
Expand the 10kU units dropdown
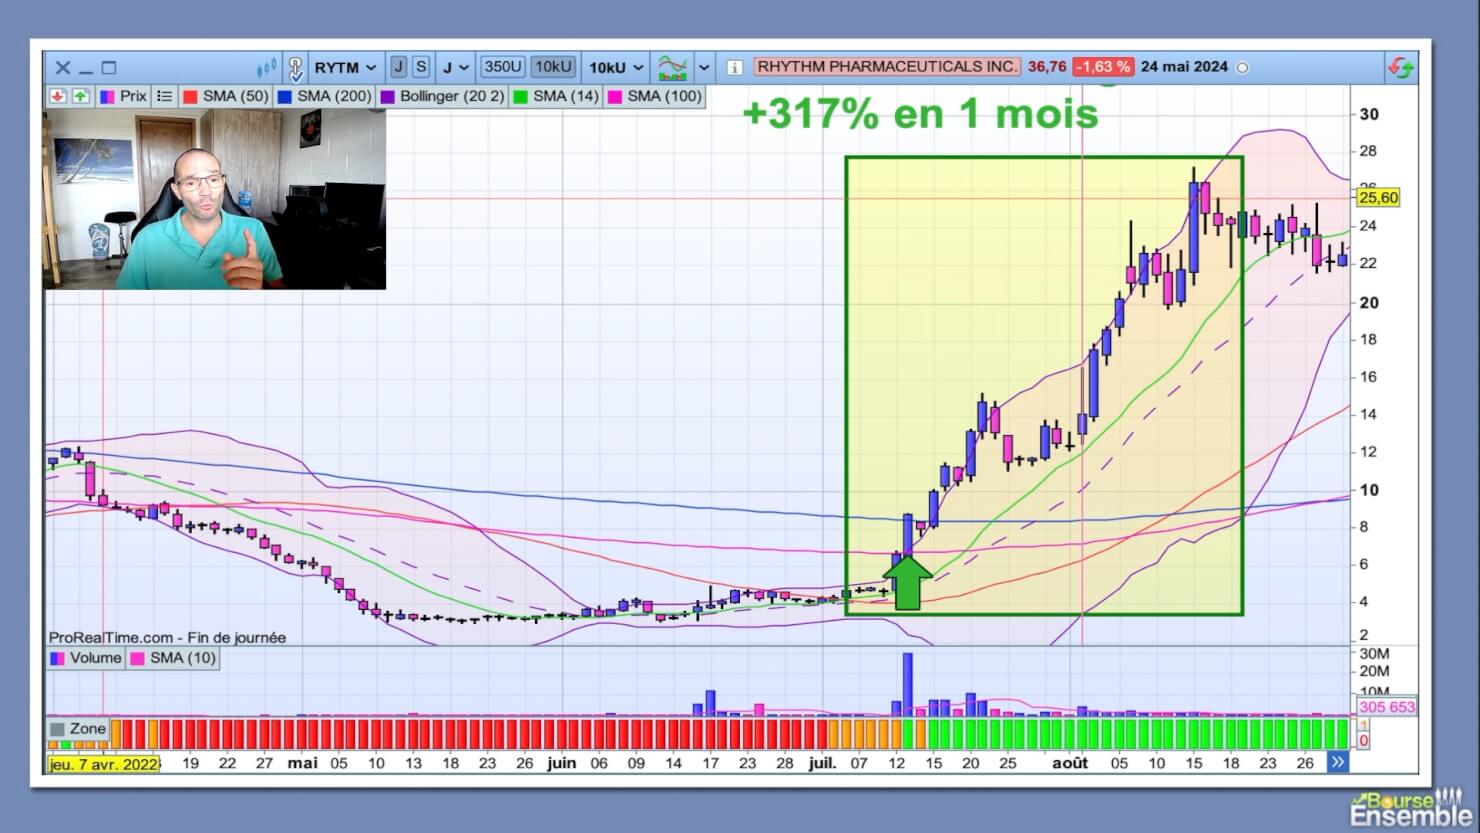615,68
